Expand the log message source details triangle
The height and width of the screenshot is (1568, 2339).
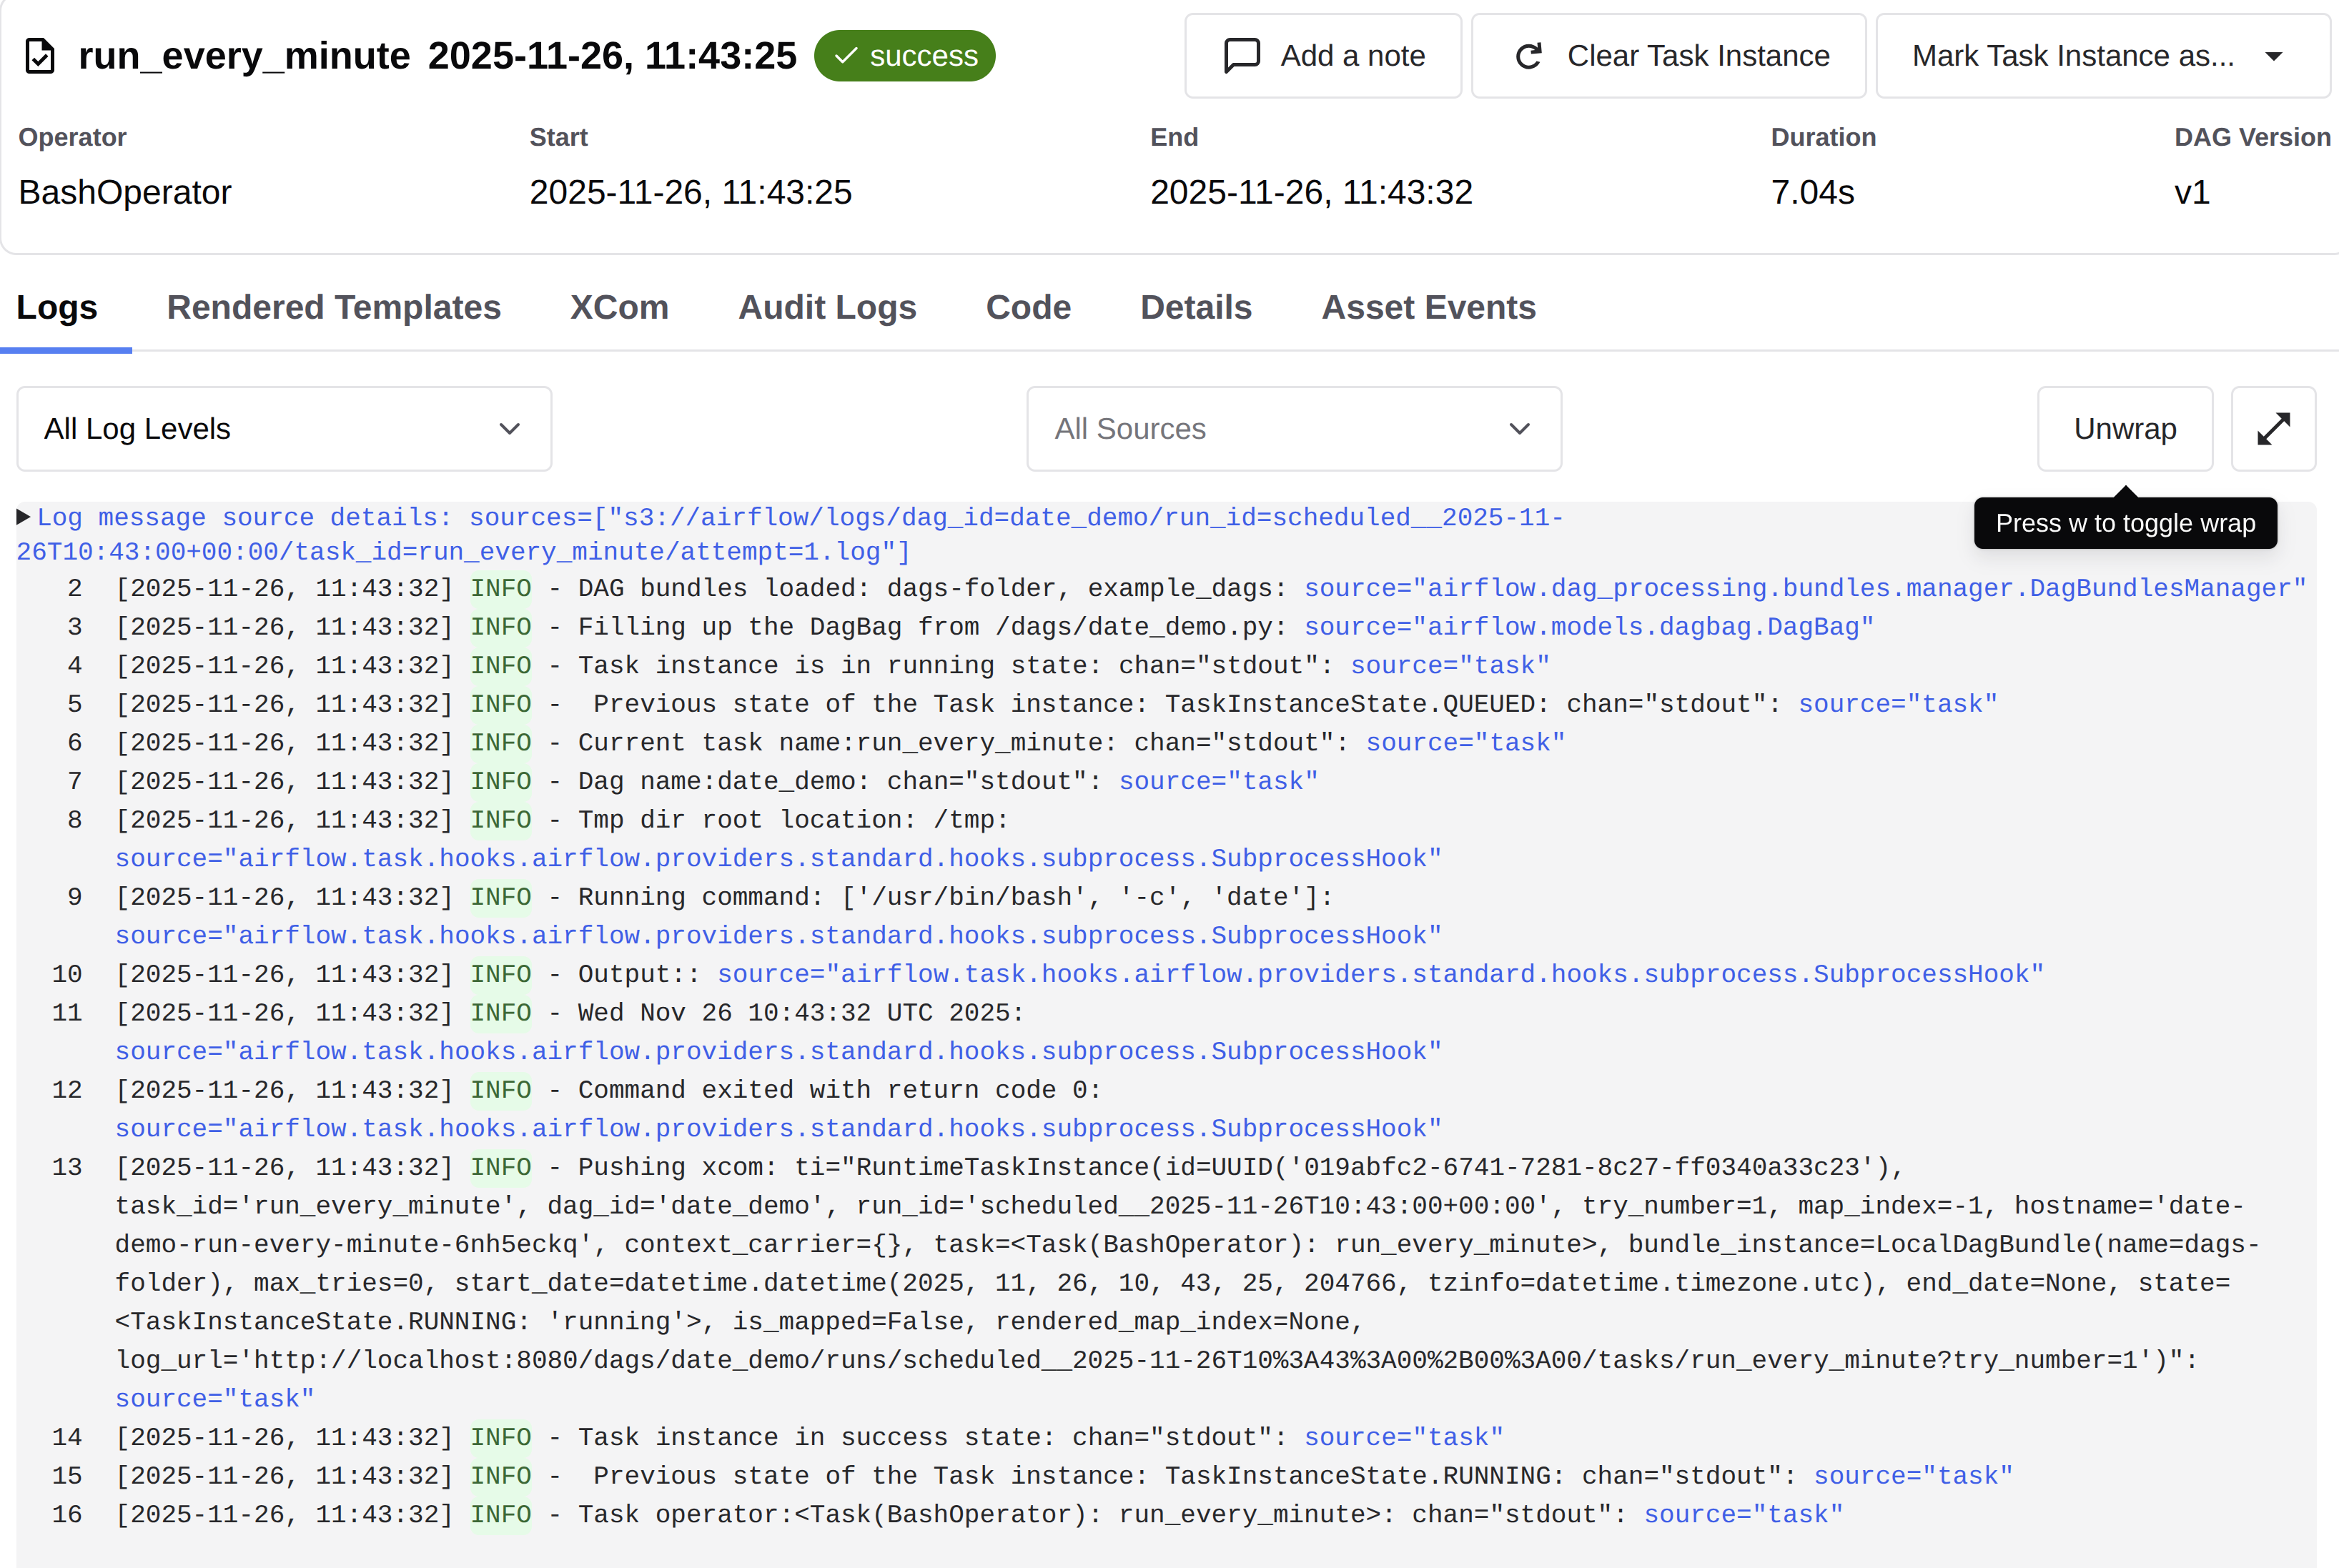pos(23,517)
